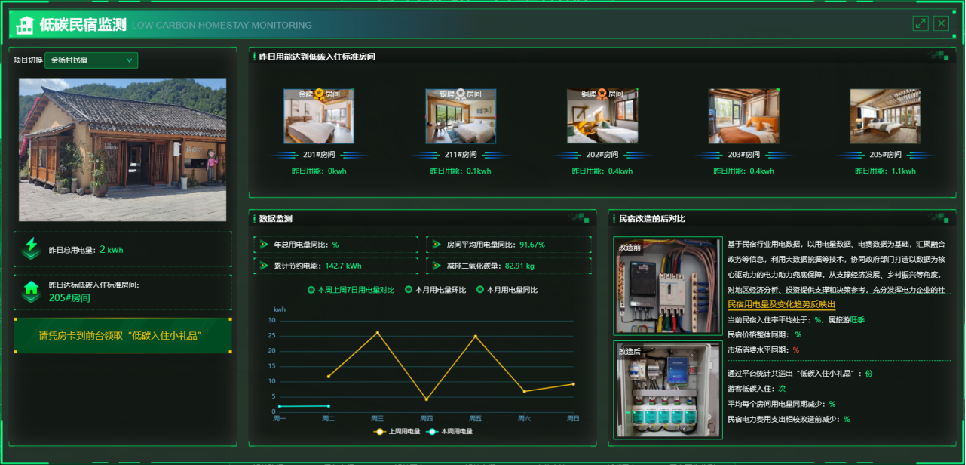Click the silver medal badge on room 211

tap(461, 95)
